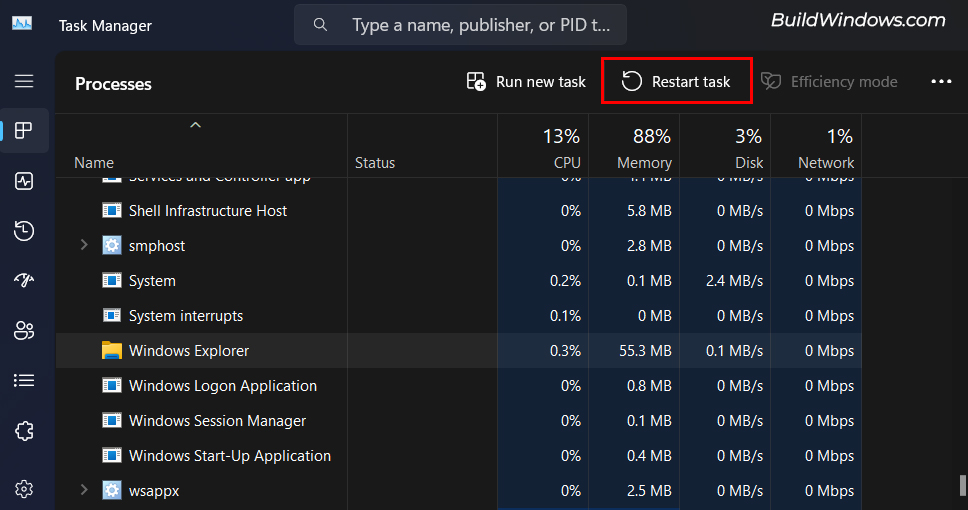Click the Shell Infrastructure Host process icon
This screenshot has height=510, width=968.
[112, 211]
